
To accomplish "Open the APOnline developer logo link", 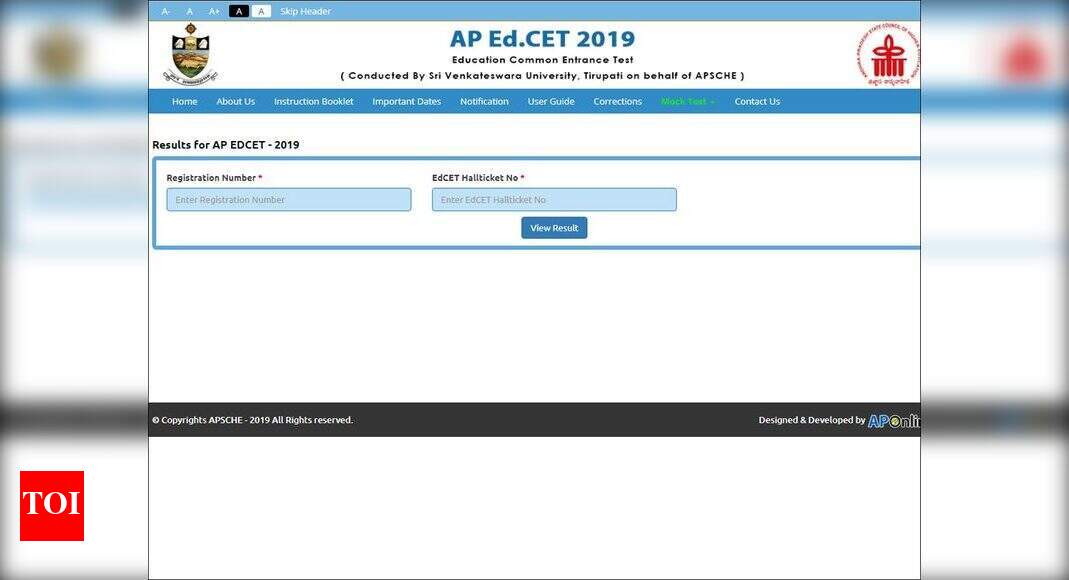I will point(893,421).
